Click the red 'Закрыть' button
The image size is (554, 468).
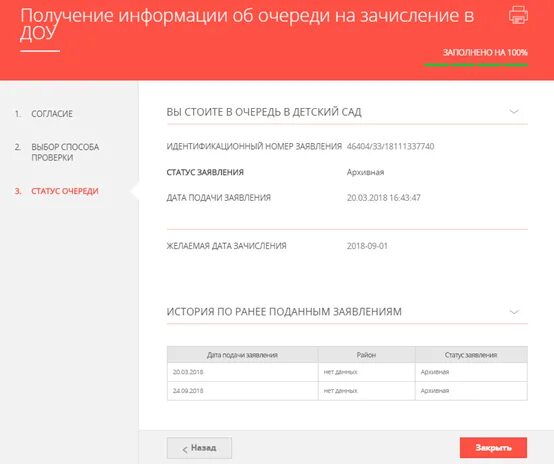(493, 448)
